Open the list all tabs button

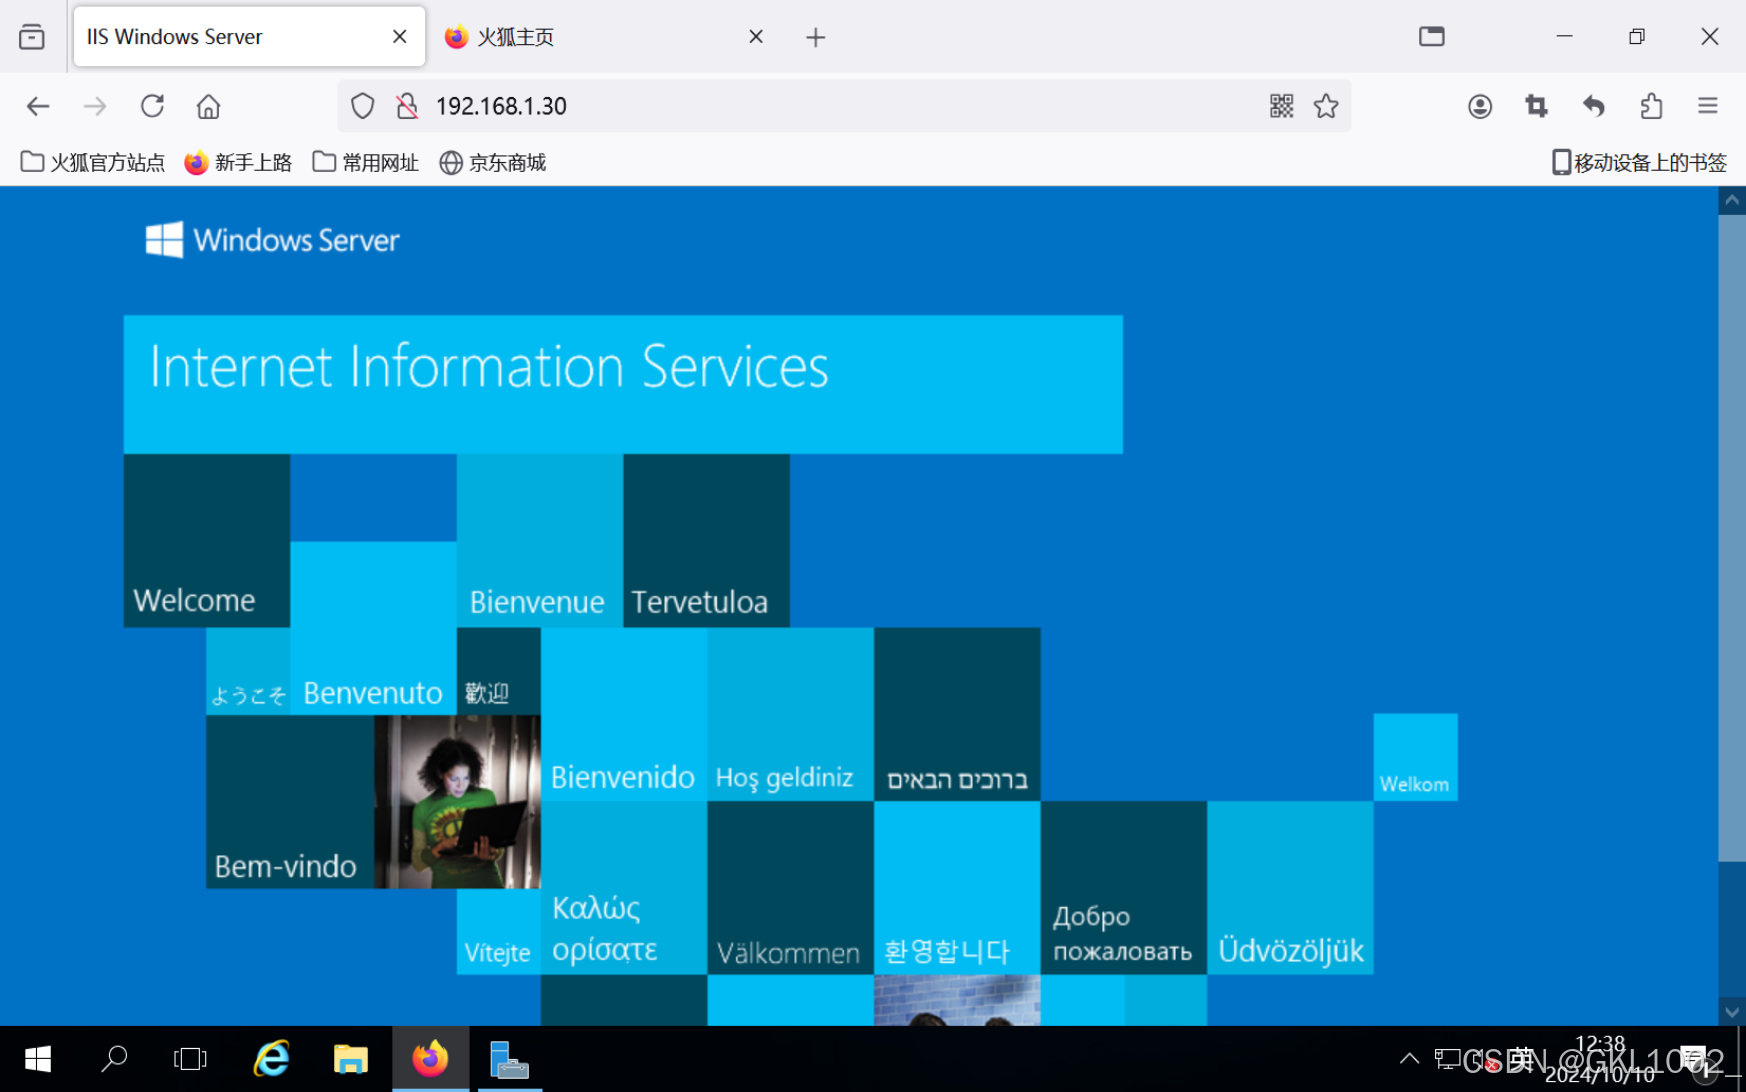click(32, 37)
